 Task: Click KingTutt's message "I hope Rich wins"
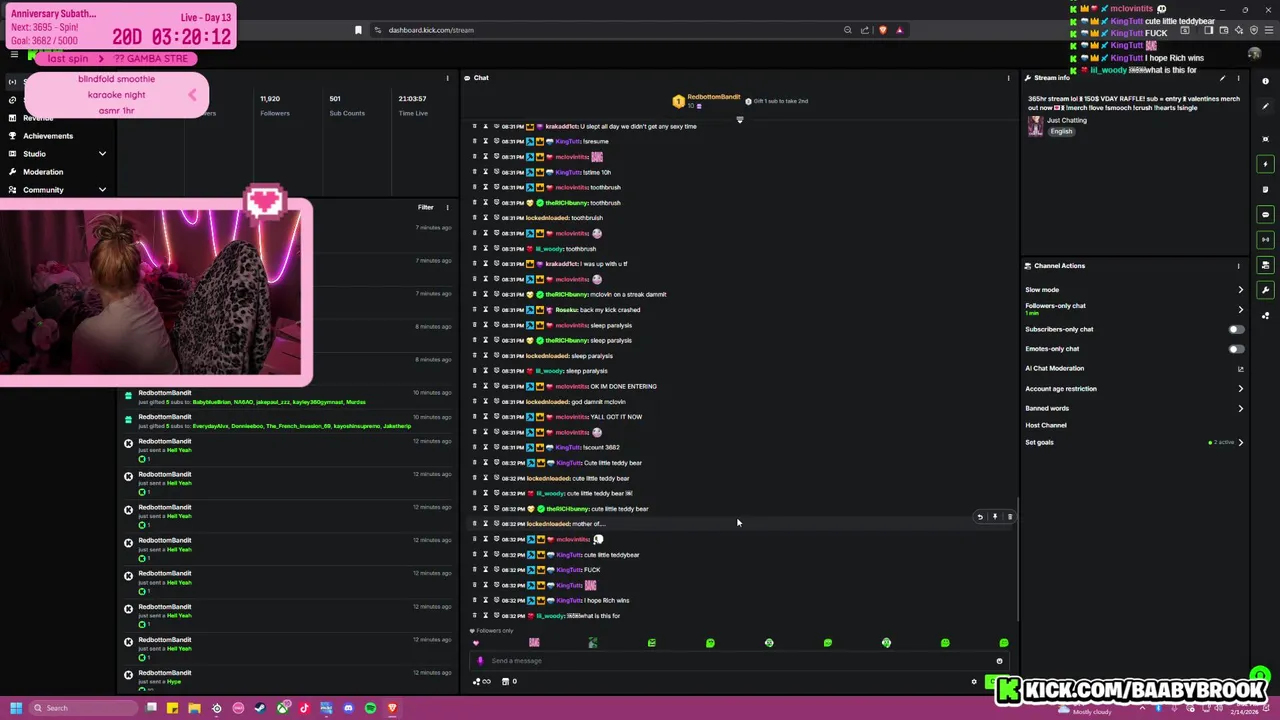[x=607, y=601]
